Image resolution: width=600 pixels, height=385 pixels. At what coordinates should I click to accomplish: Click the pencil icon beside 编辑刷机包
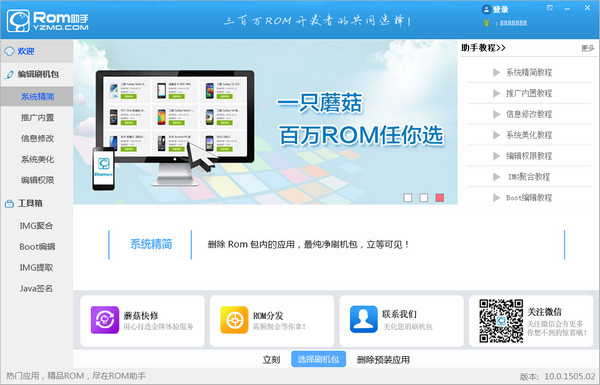9,74
